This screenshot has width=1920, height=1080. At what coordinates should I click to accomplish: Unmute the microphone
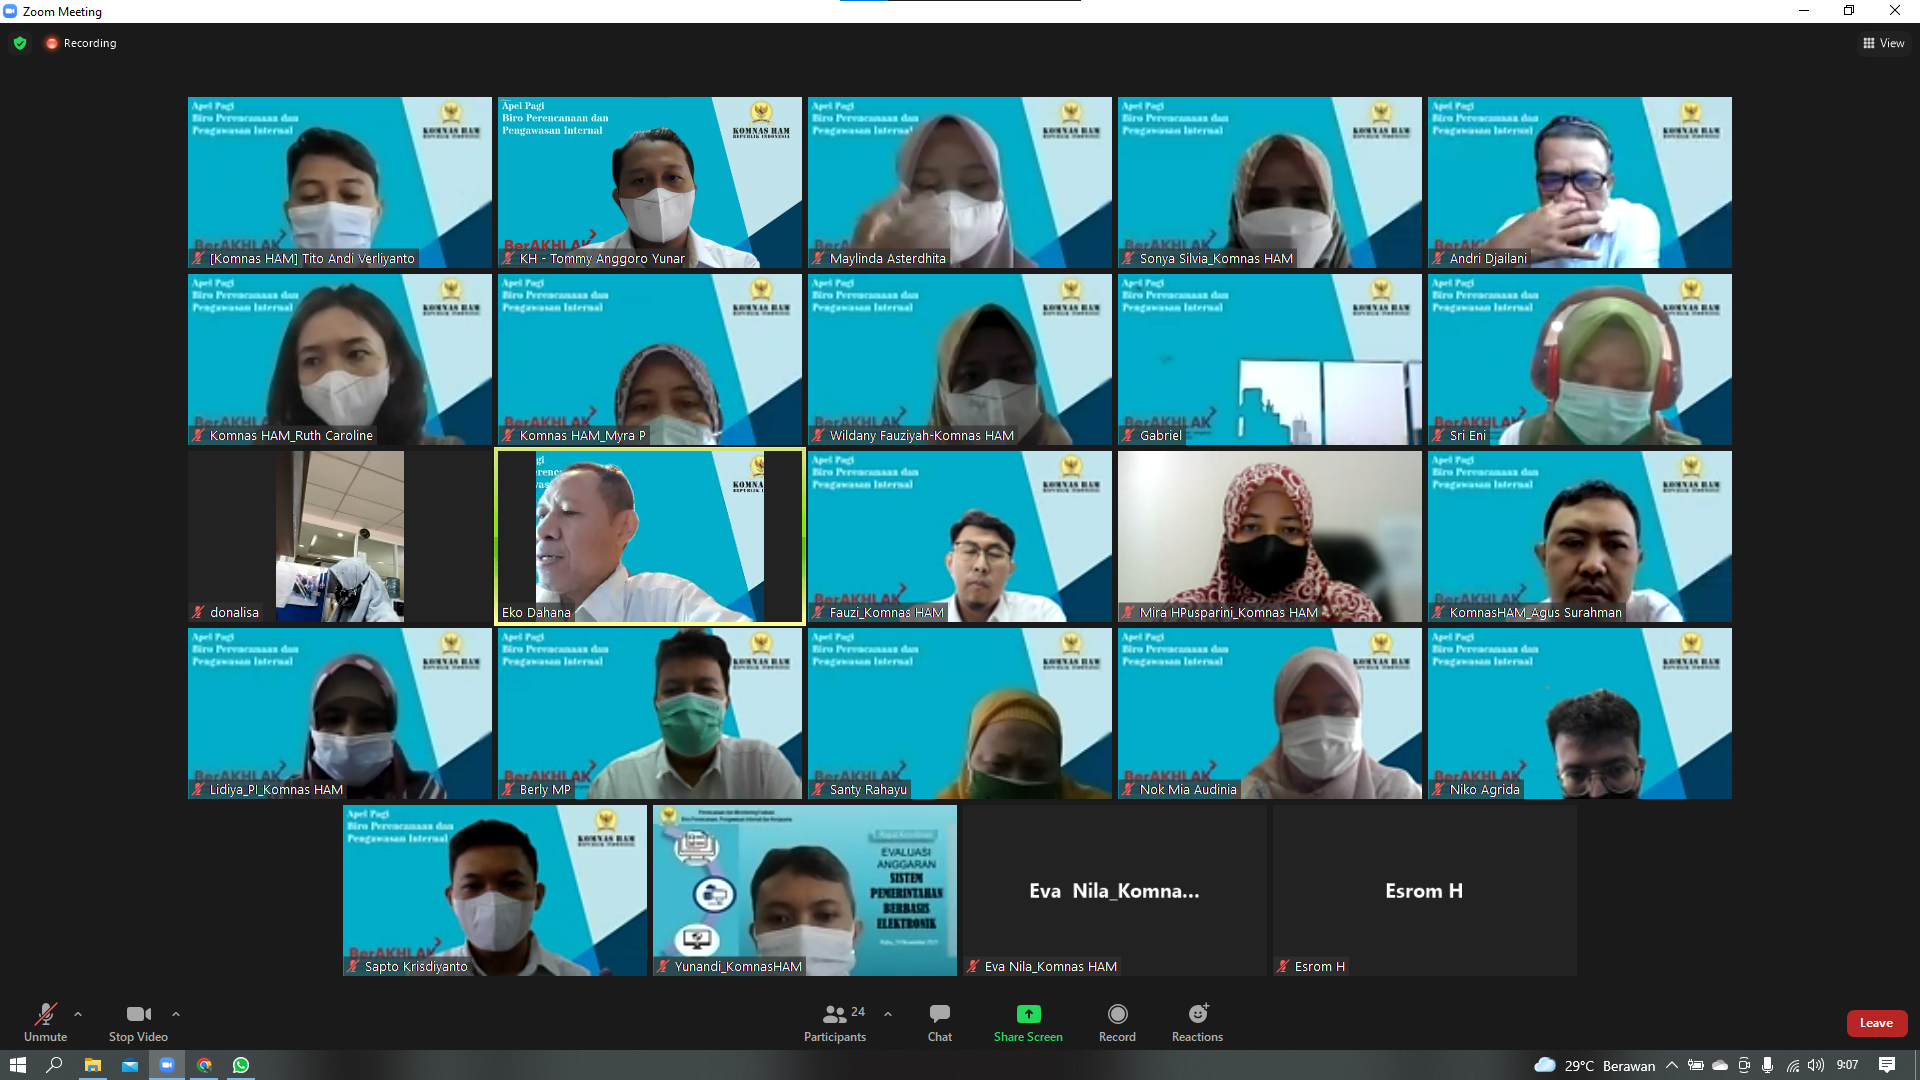click(45, 1015)
